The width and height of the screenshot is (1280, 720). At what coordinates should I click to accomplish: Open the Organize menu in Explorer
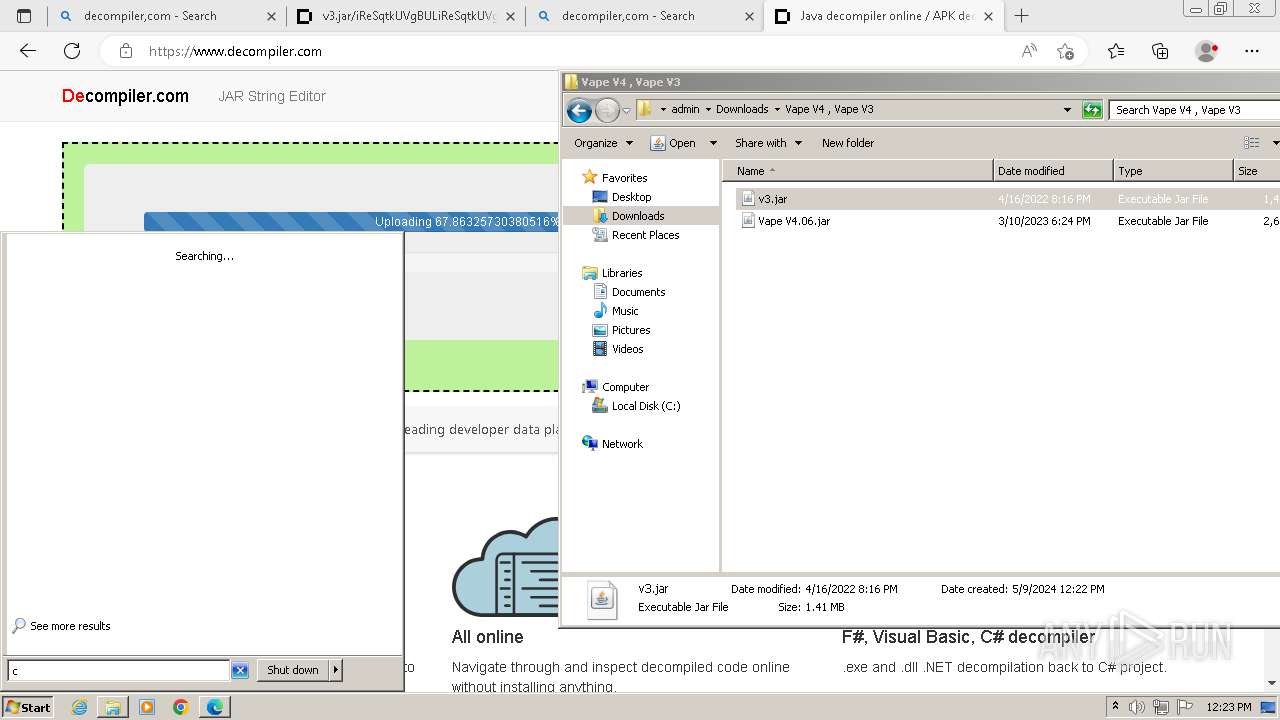coord(603,143)
